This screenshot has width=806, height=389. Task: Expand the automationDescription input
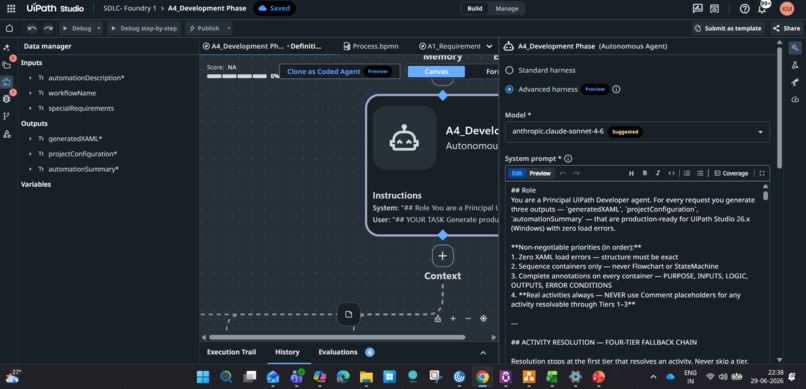(x=31, y=78)
